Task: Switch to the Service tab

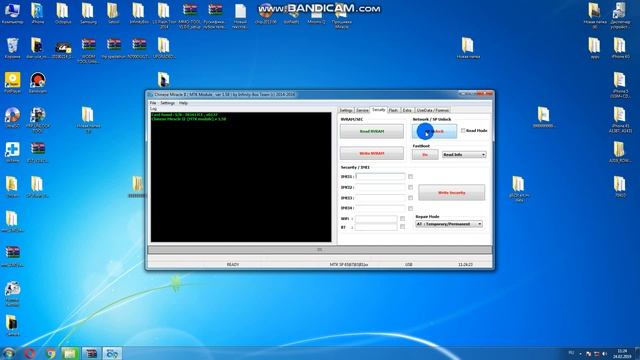Action: pyautogui.click(x=362, y=110)
